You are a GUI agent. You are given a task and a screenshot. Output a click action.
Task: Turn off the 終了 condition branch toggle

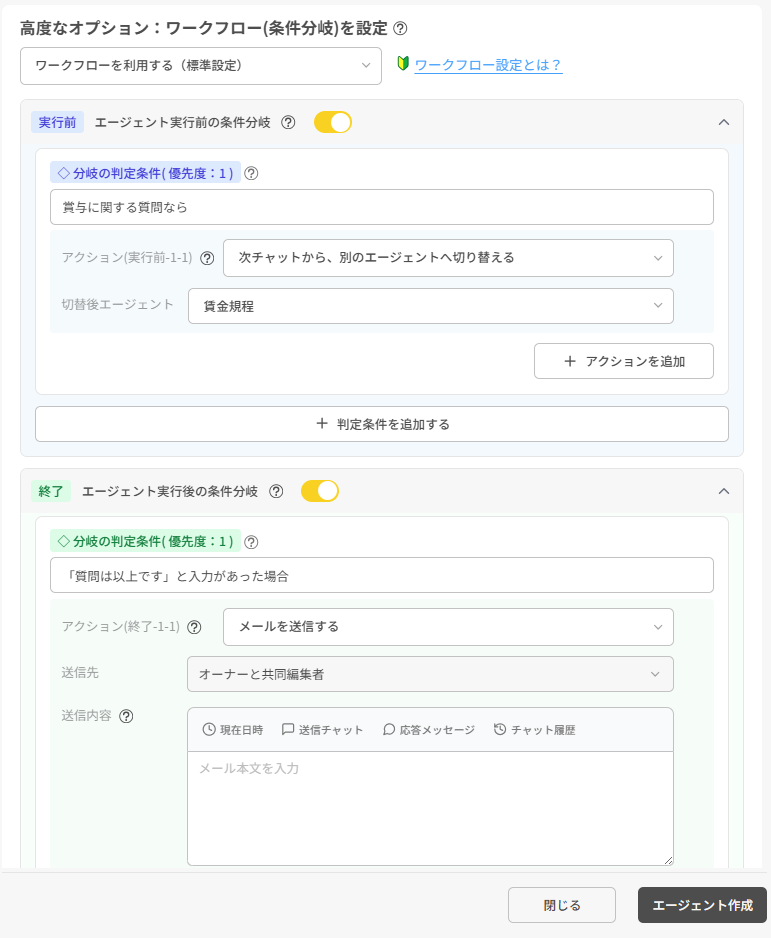coord(320,491)
